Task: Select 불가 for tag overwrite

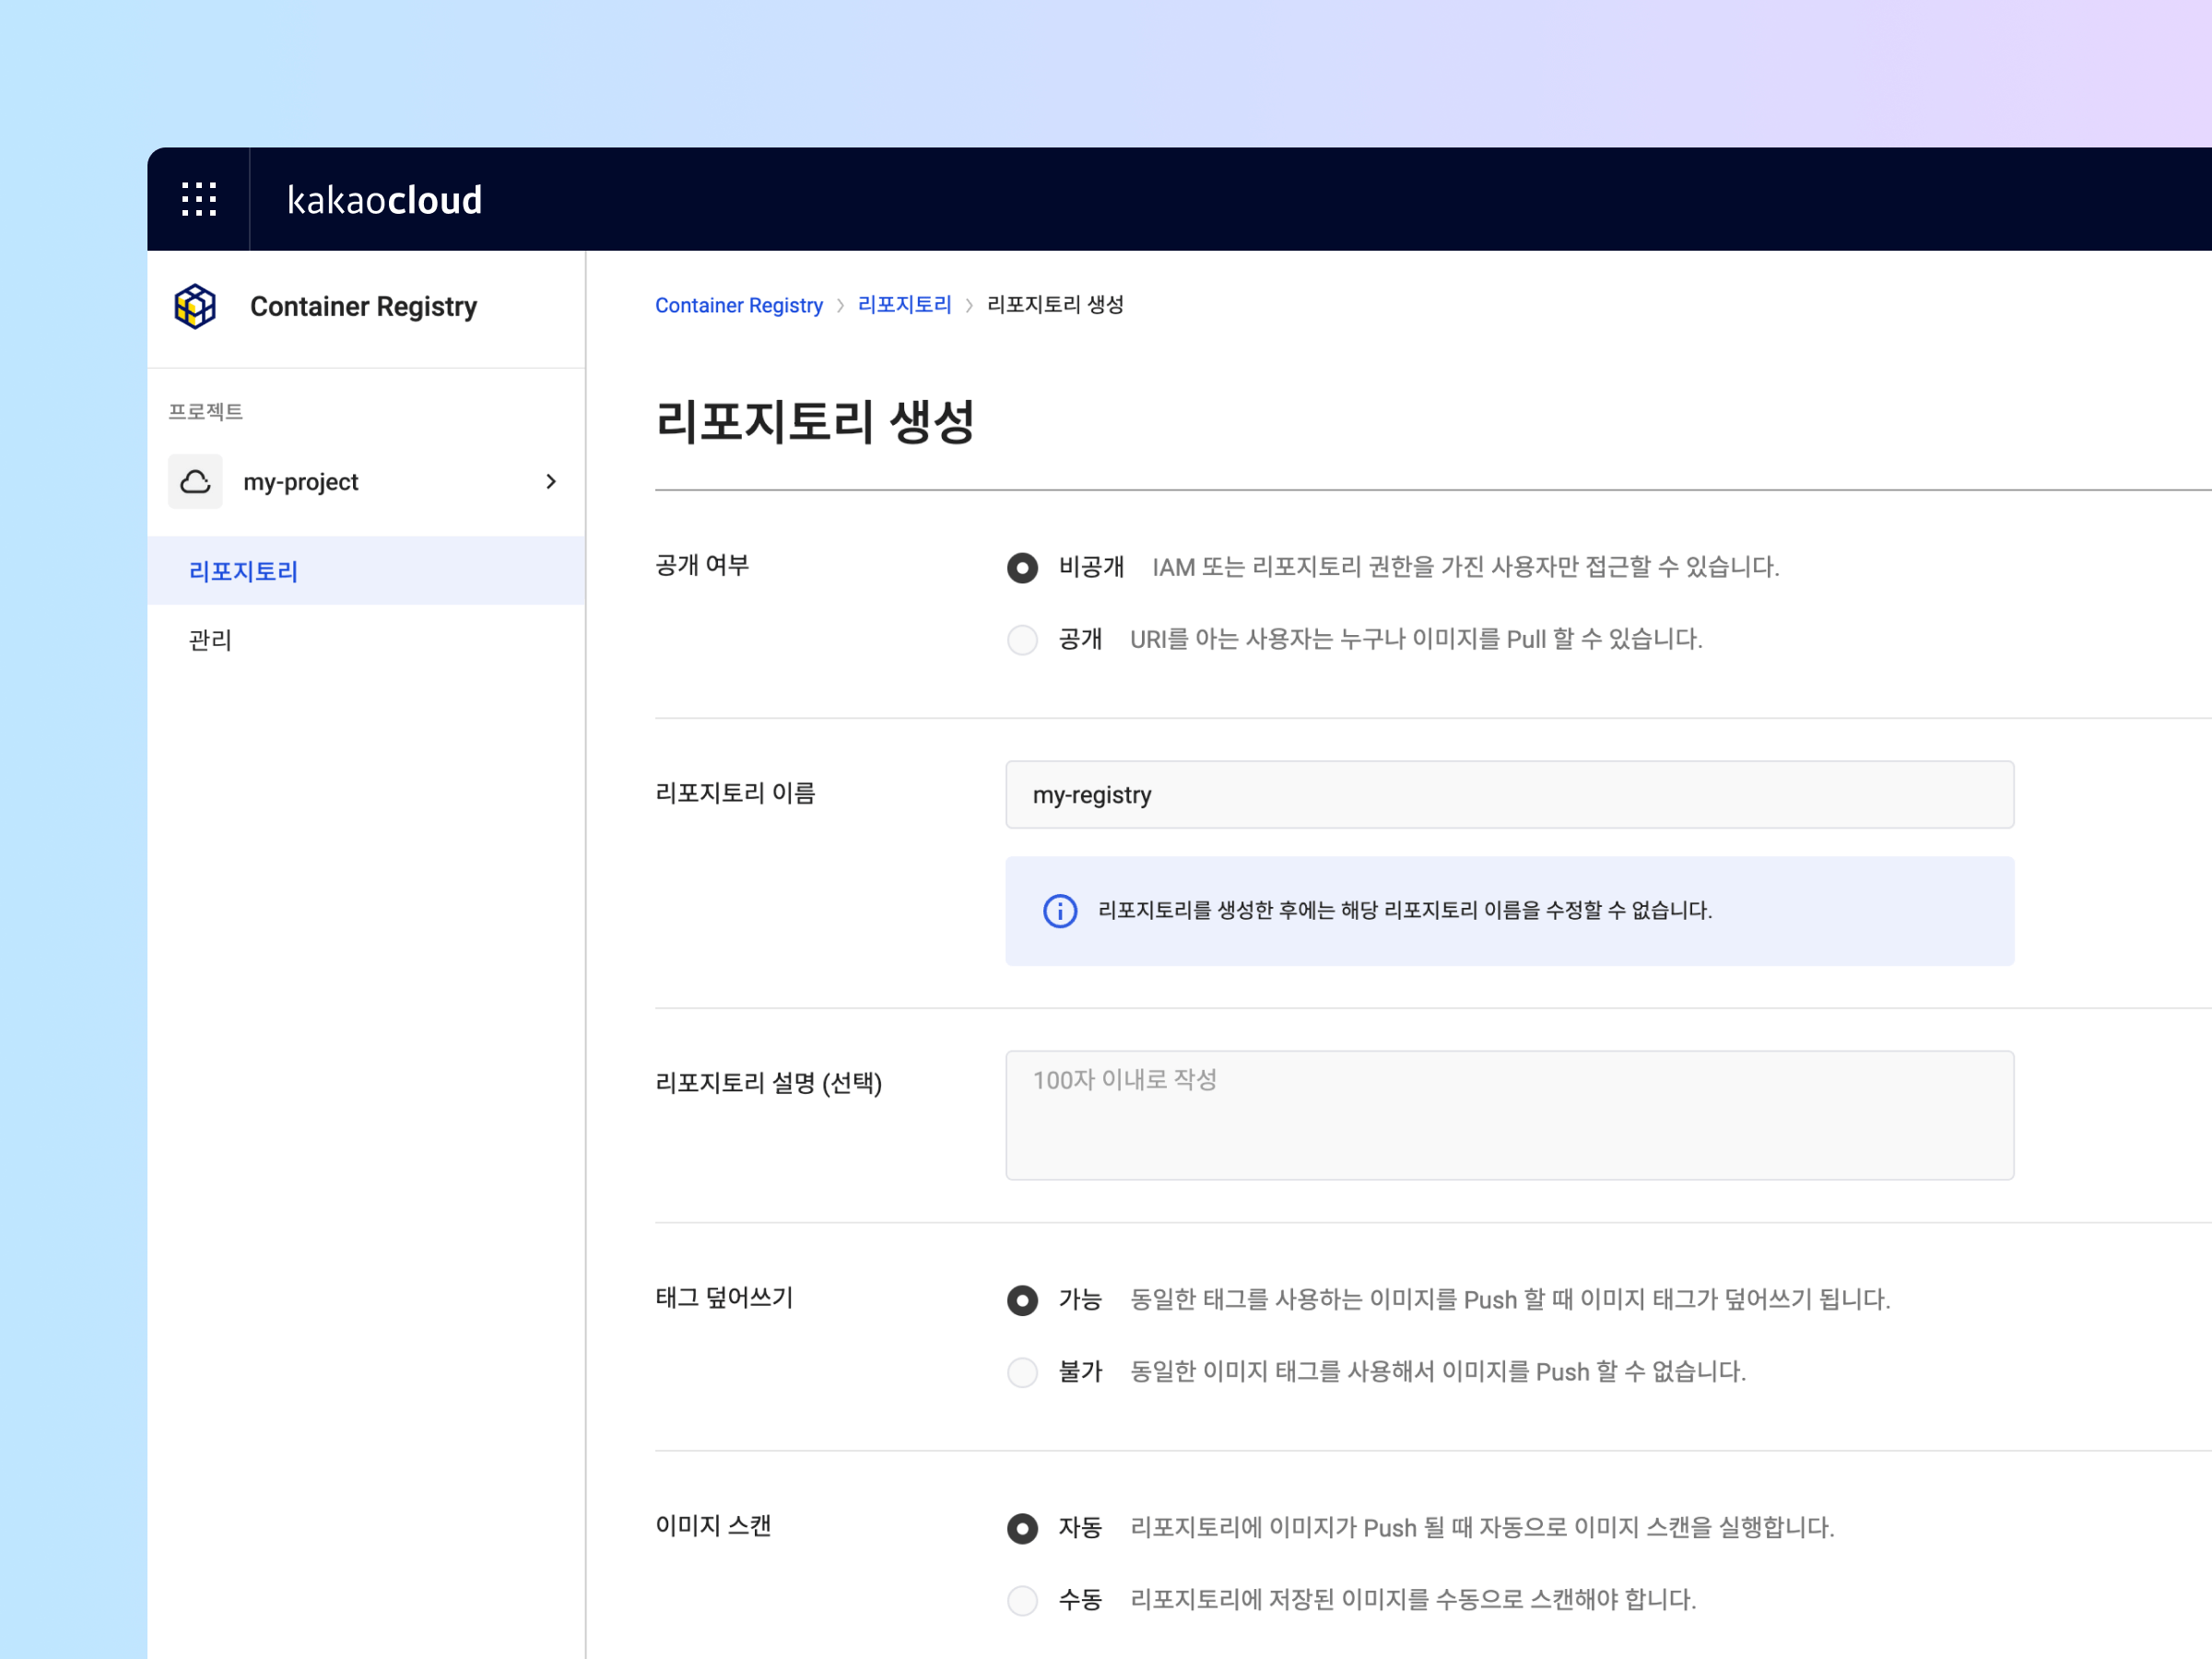Action: pyautogui.click(x=1022, y=1373)
